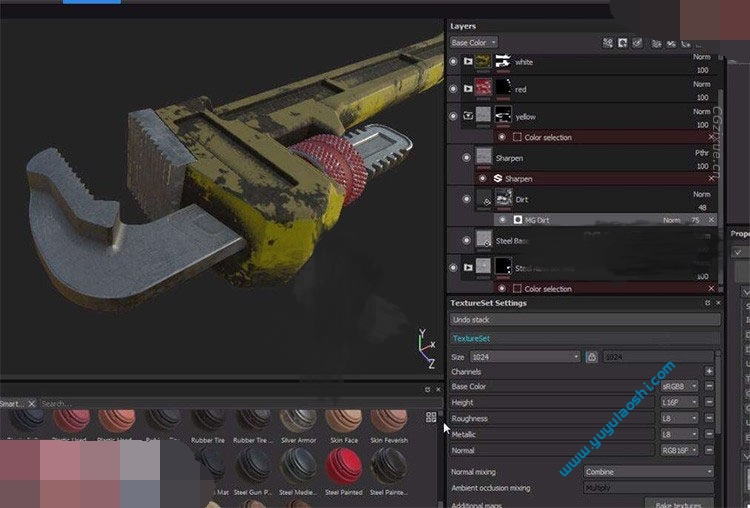Remove the bottom Color selection effect
The image size is (750, 508).
pyautogui.click(x=711, y=288)
